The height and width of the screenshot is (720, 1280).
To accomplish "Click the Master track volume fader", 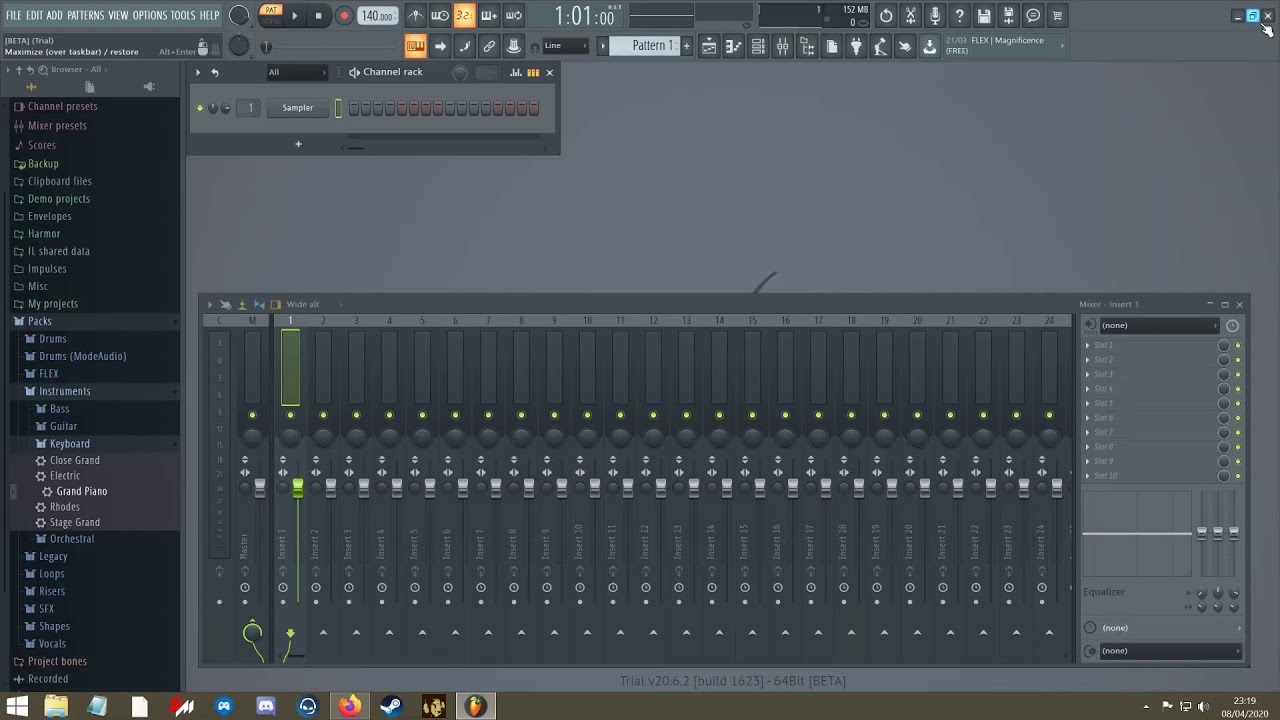I will click(x=260, y=487).
